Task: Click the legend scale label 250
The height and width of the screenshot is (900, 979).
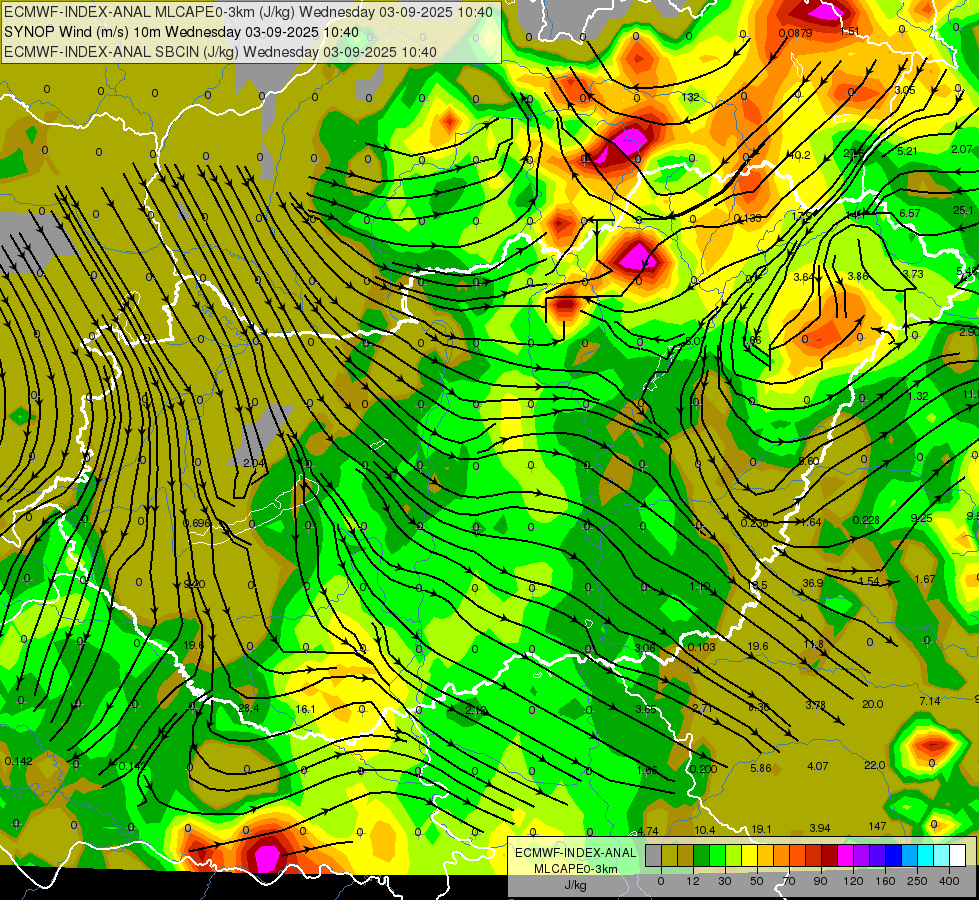Action: [x=917, y=881]
